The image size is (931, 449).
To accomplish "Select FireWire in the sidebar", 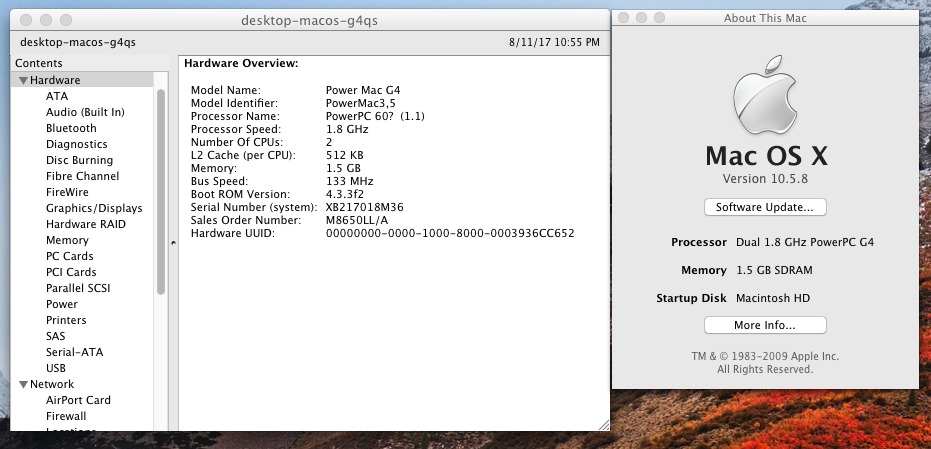I will [x=67, y=192].
